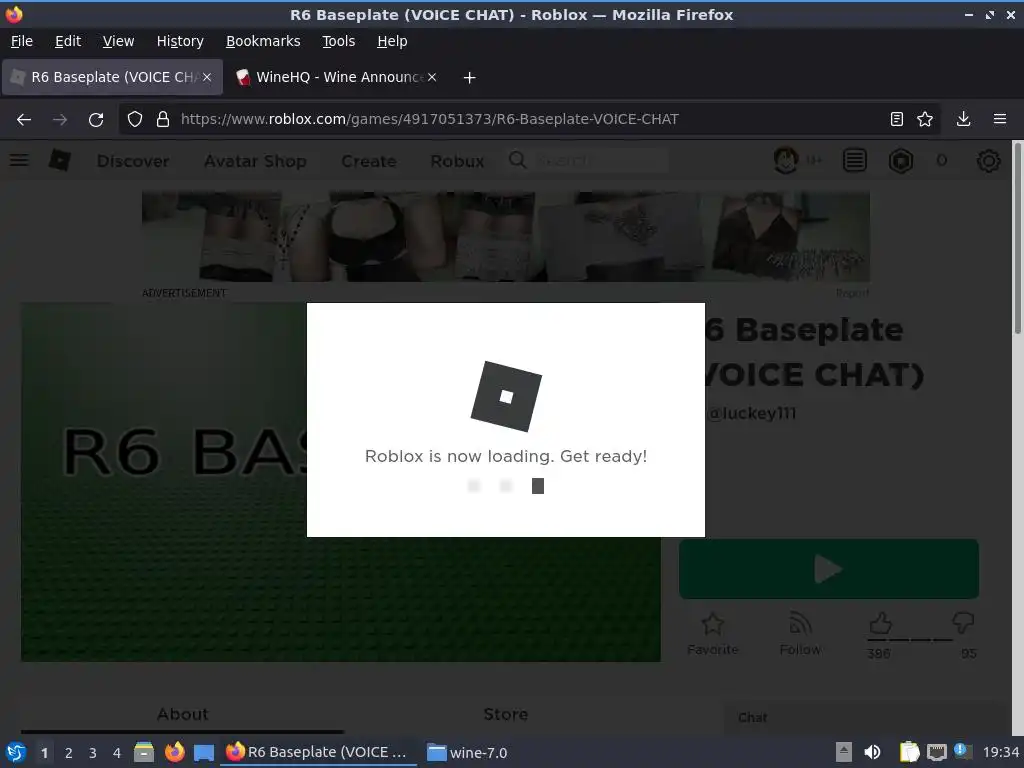
Task: Switch to workspace 4 in pager
Action: [117, 753]
